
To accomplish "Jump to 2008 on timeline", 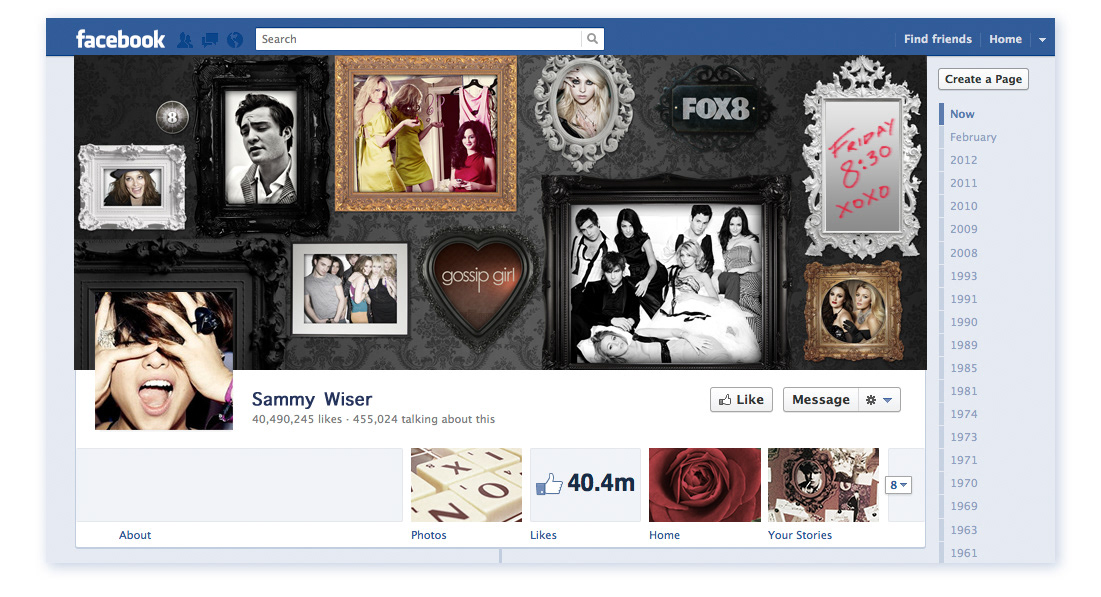I will coord(963,253).
